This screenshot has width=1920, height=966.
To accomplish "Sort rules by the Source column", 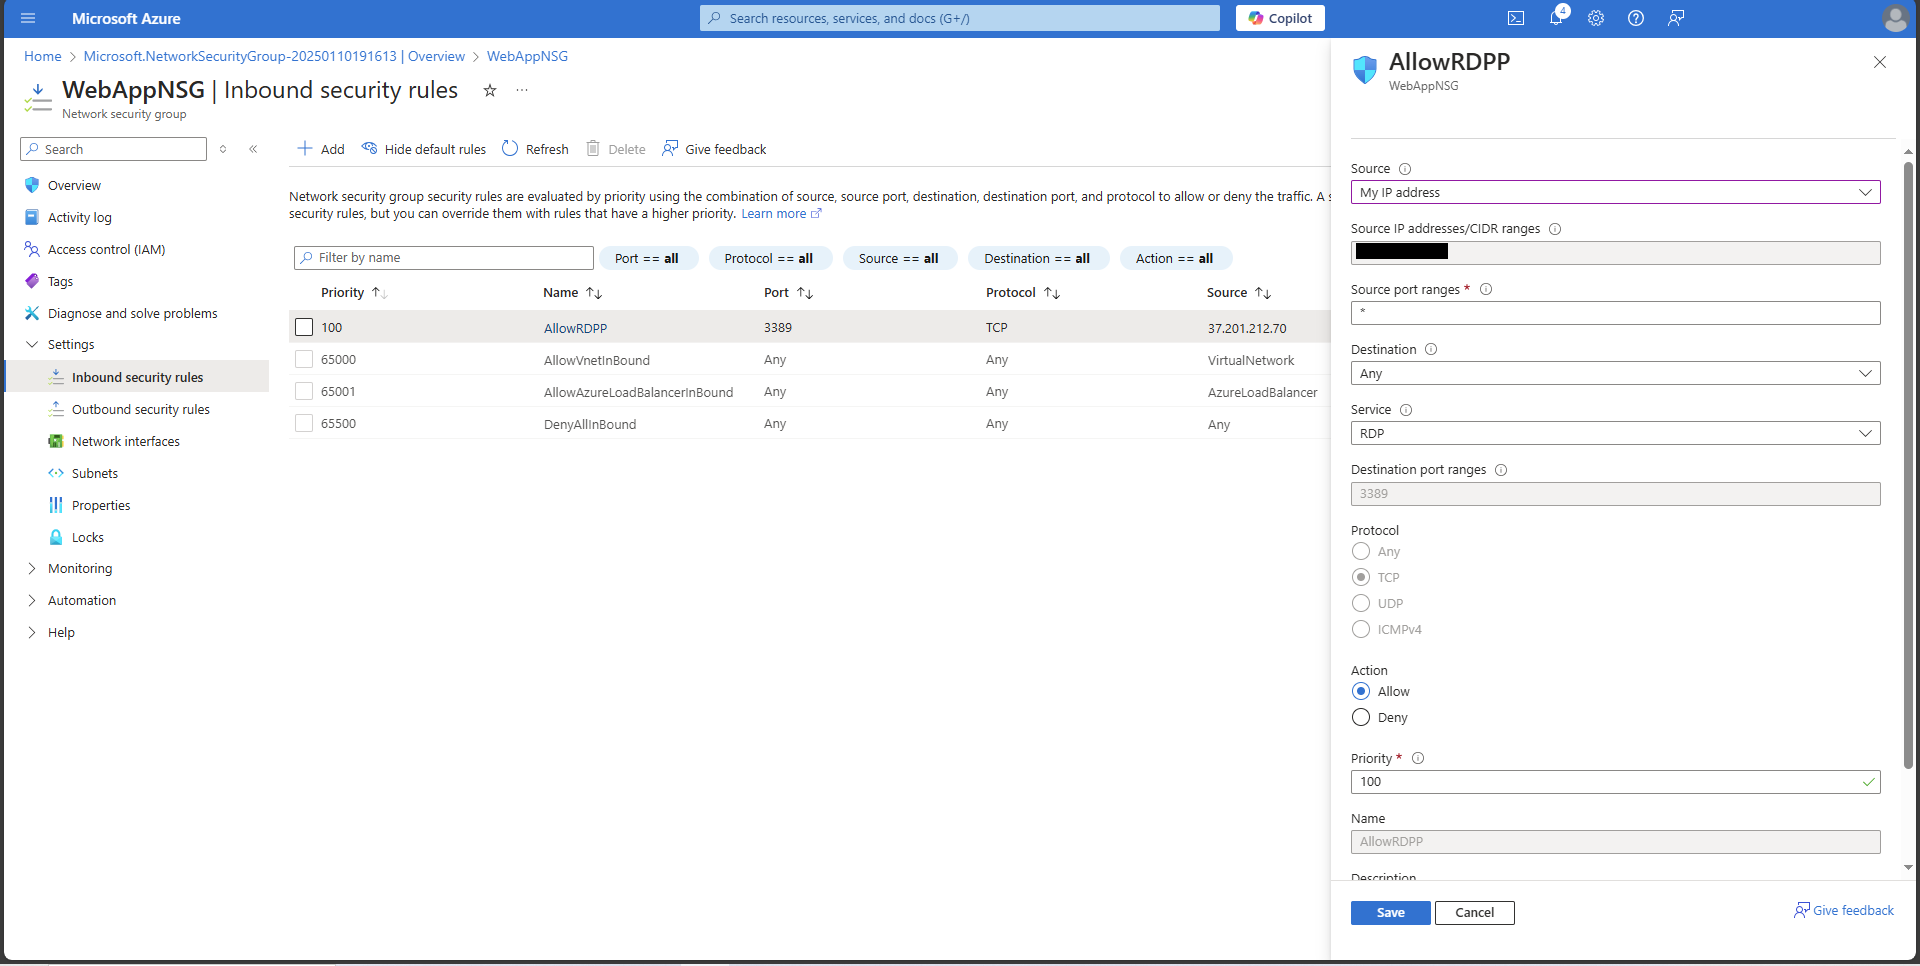I will [1239, 293].
